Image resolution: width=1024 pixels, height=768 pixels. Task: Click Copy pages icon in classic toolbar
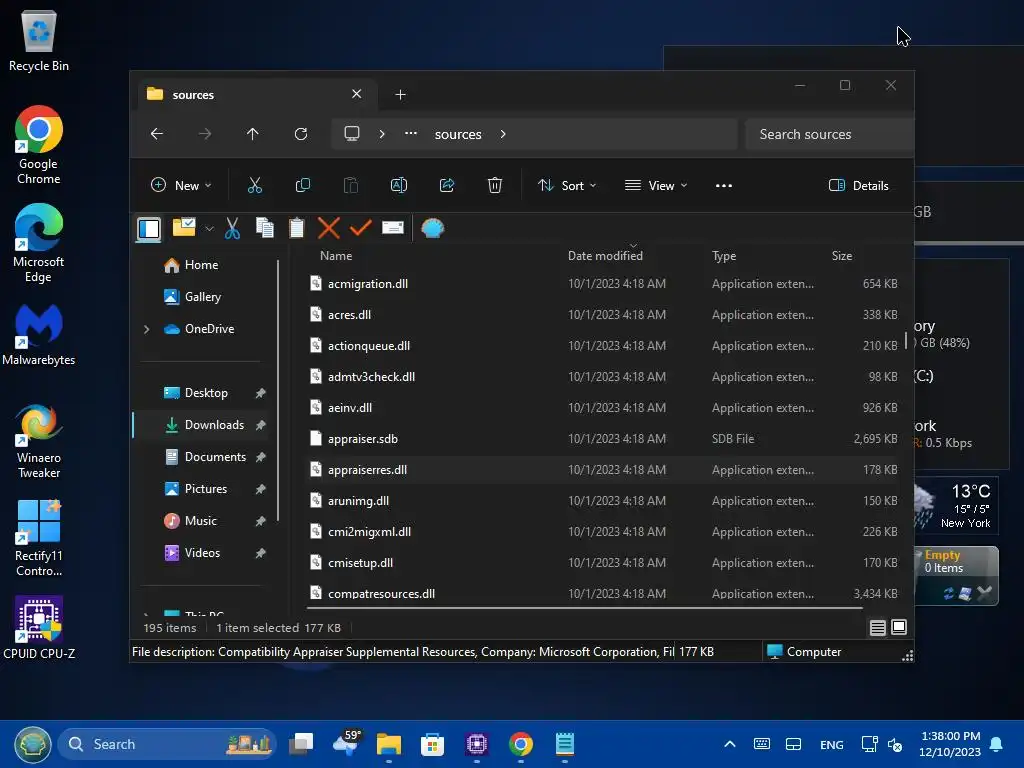[264, 227]
